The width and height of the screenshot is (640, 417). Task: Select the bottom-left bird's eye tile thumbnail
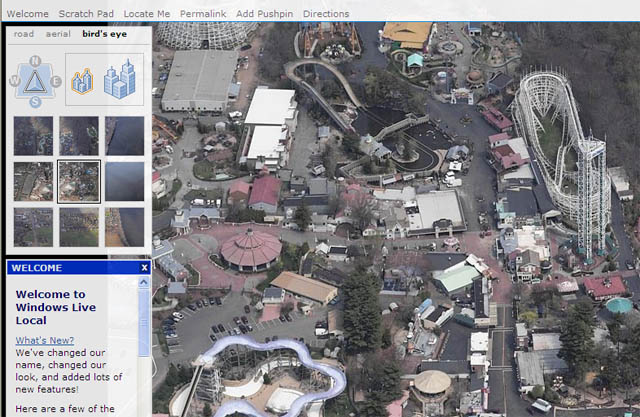(33, 227)
